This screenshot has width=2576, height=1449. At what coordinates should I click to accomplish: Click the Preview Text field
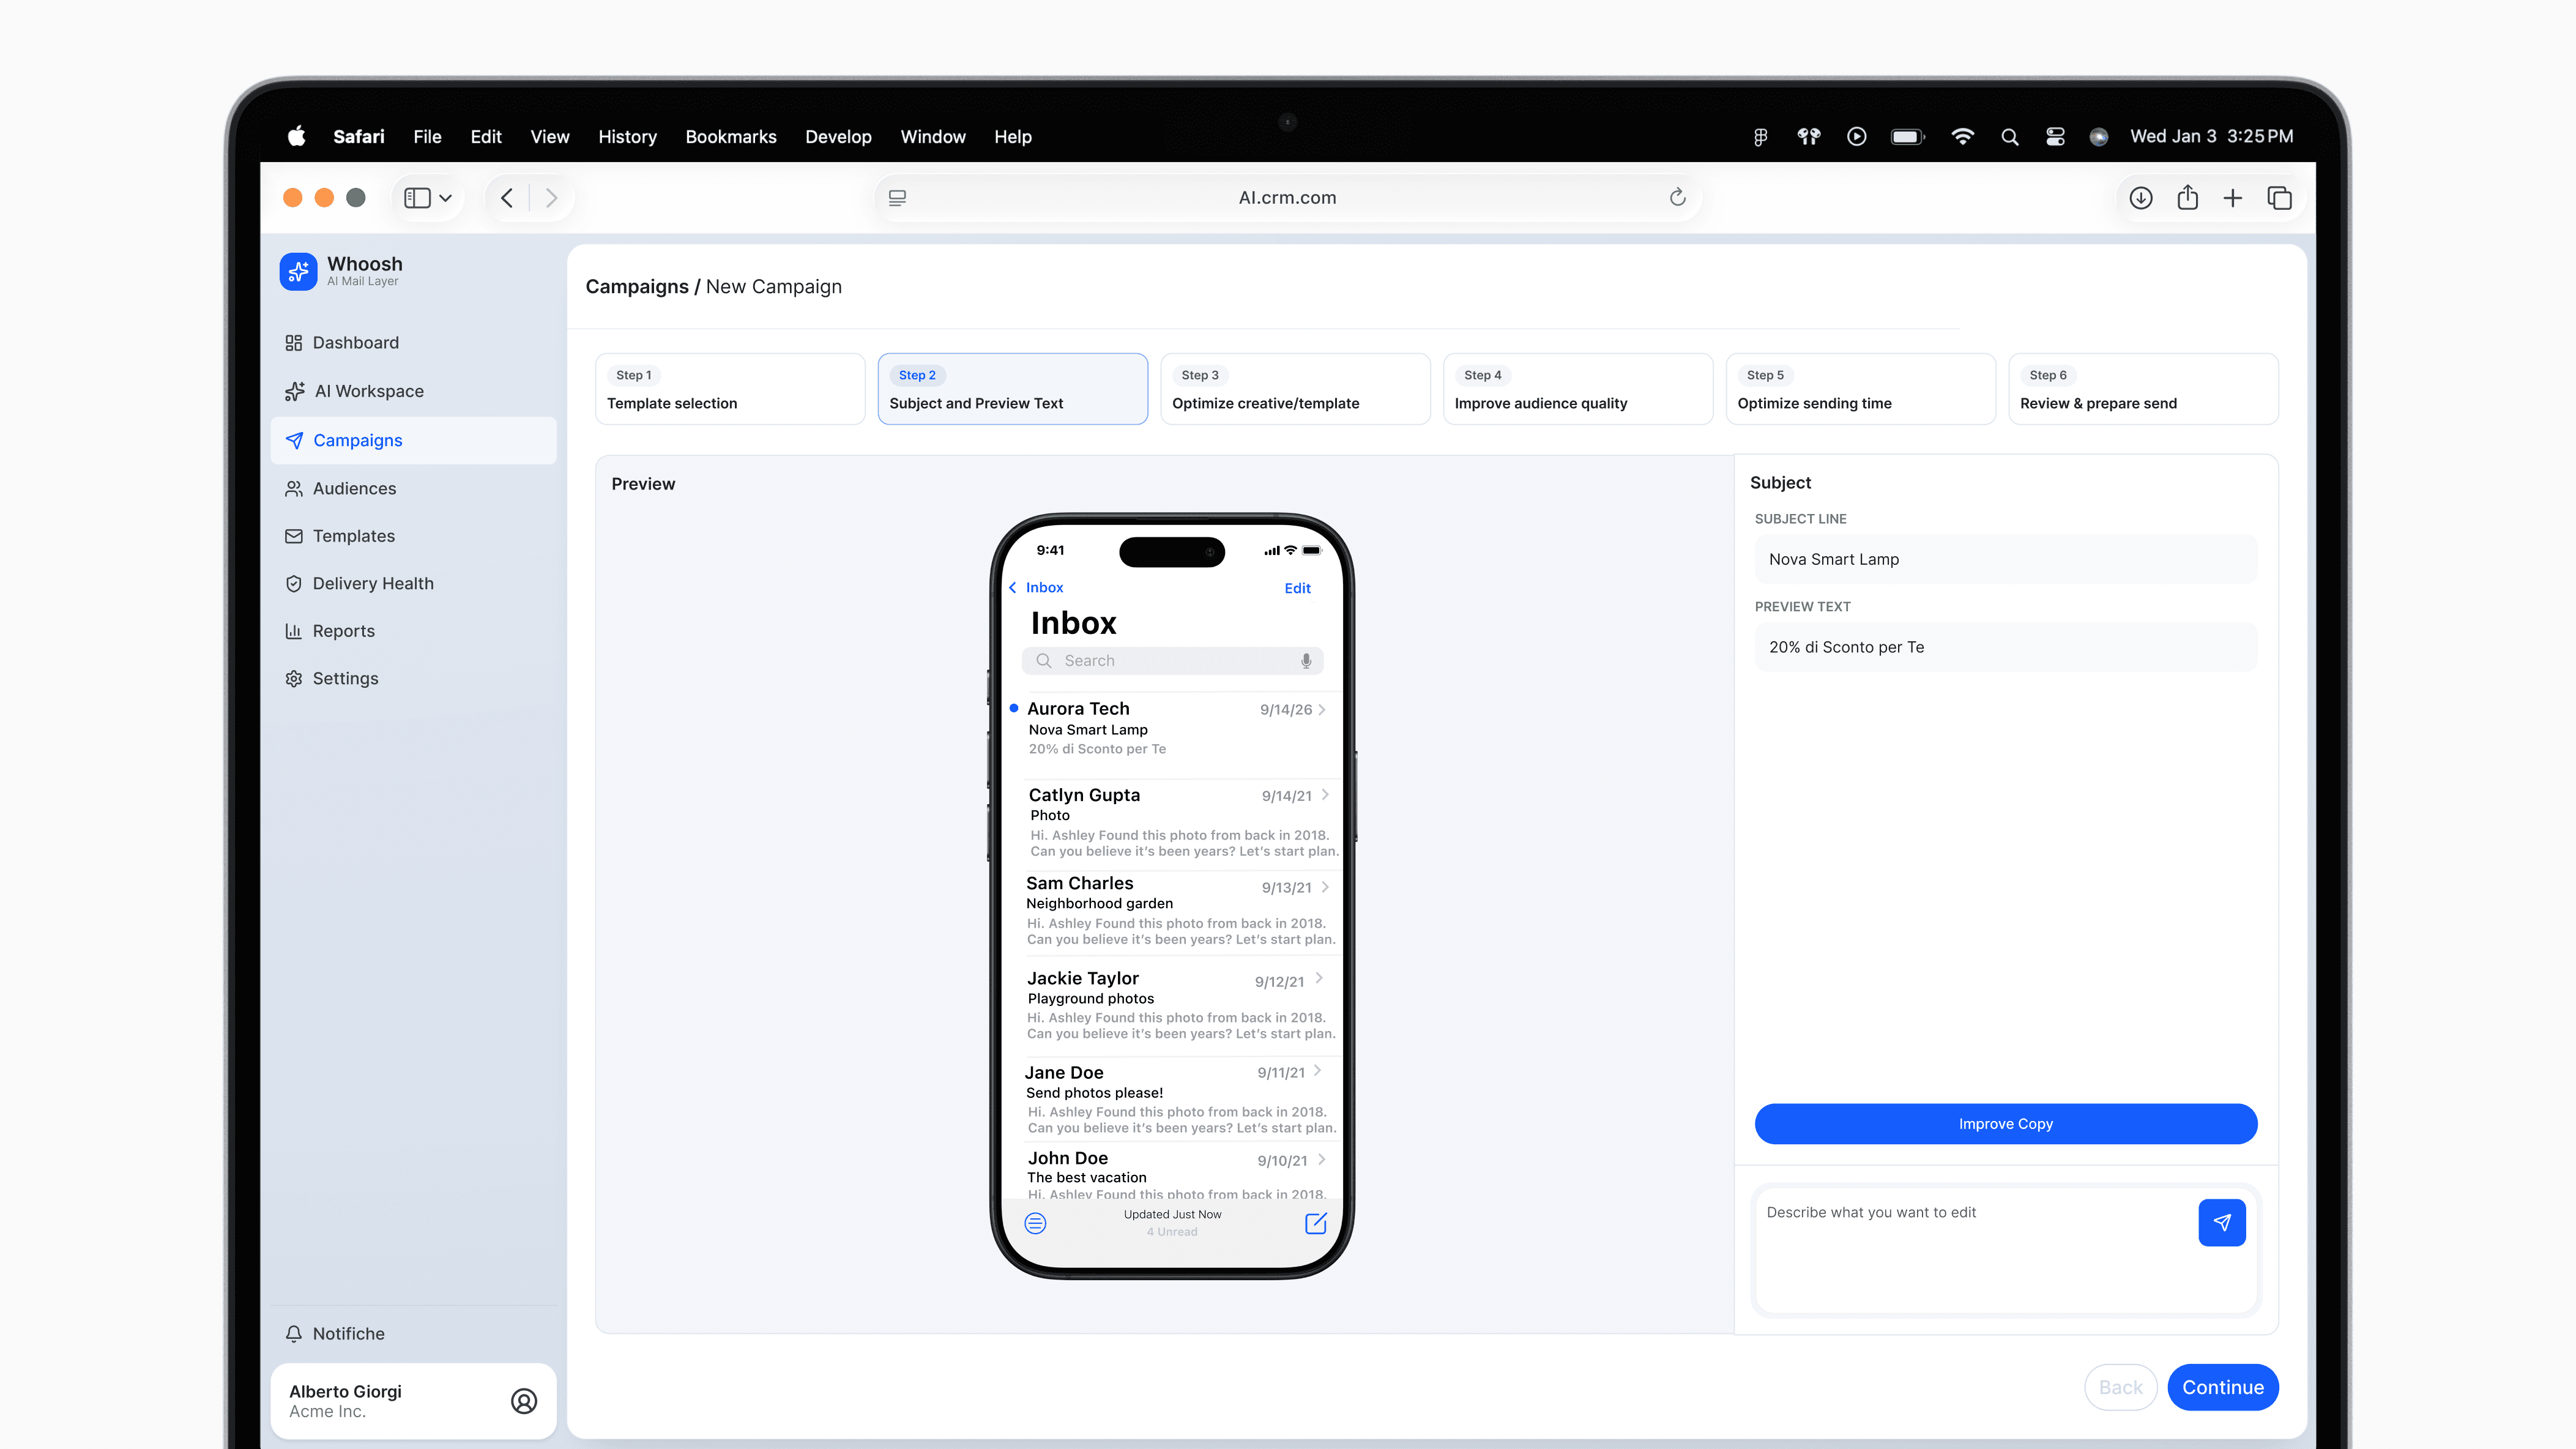2006,647
